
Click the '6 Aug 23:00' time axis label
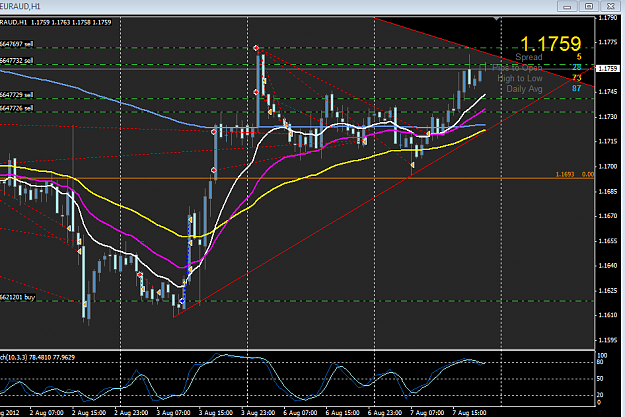tap(385, 413)
